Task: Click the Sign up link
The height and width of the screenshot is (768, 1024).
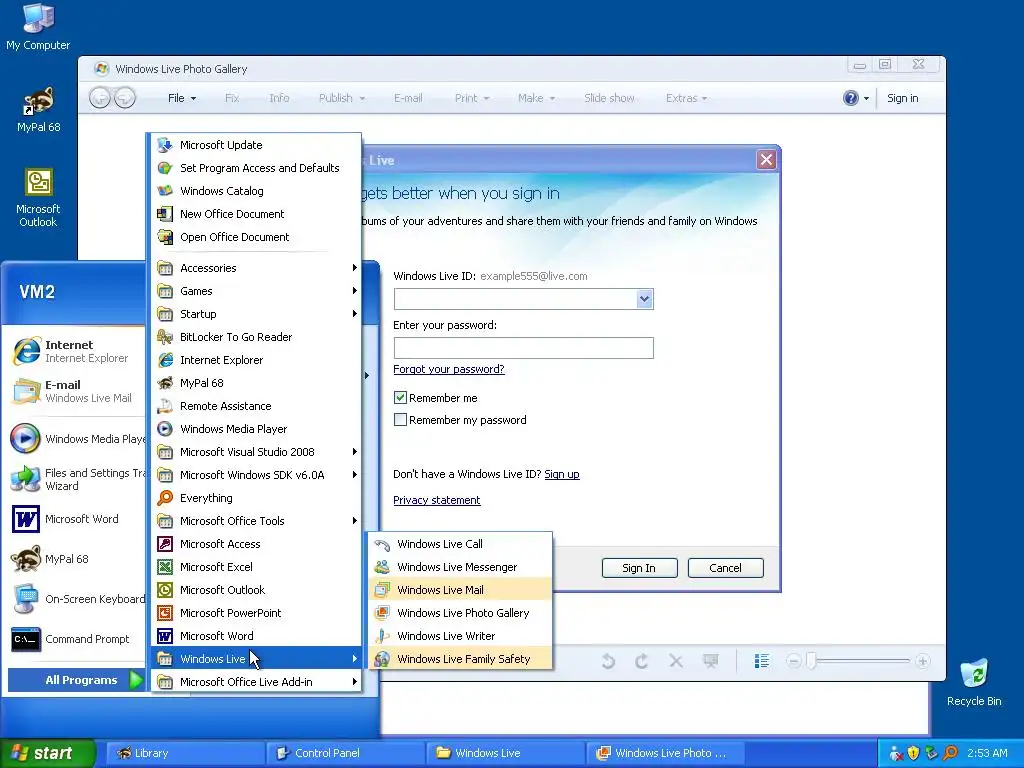Action: pyautogui.click(x=562, y=474)
